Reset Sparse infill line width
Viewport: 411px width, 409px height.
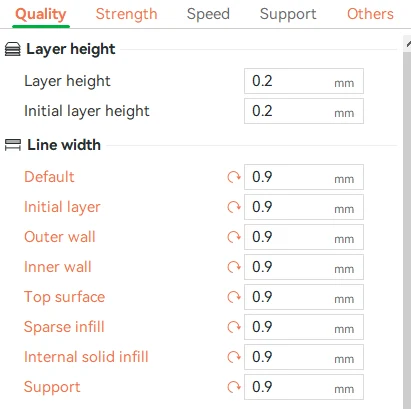point(234,327)
